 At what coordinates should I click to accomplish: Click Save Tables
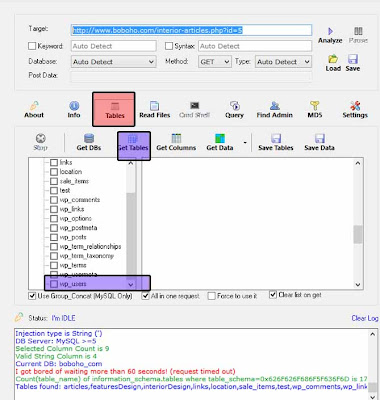[276, 142]
